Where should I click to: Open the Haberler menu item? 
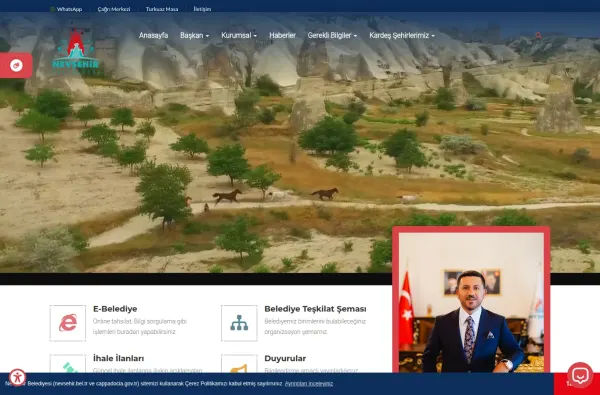tap(282, 35)
